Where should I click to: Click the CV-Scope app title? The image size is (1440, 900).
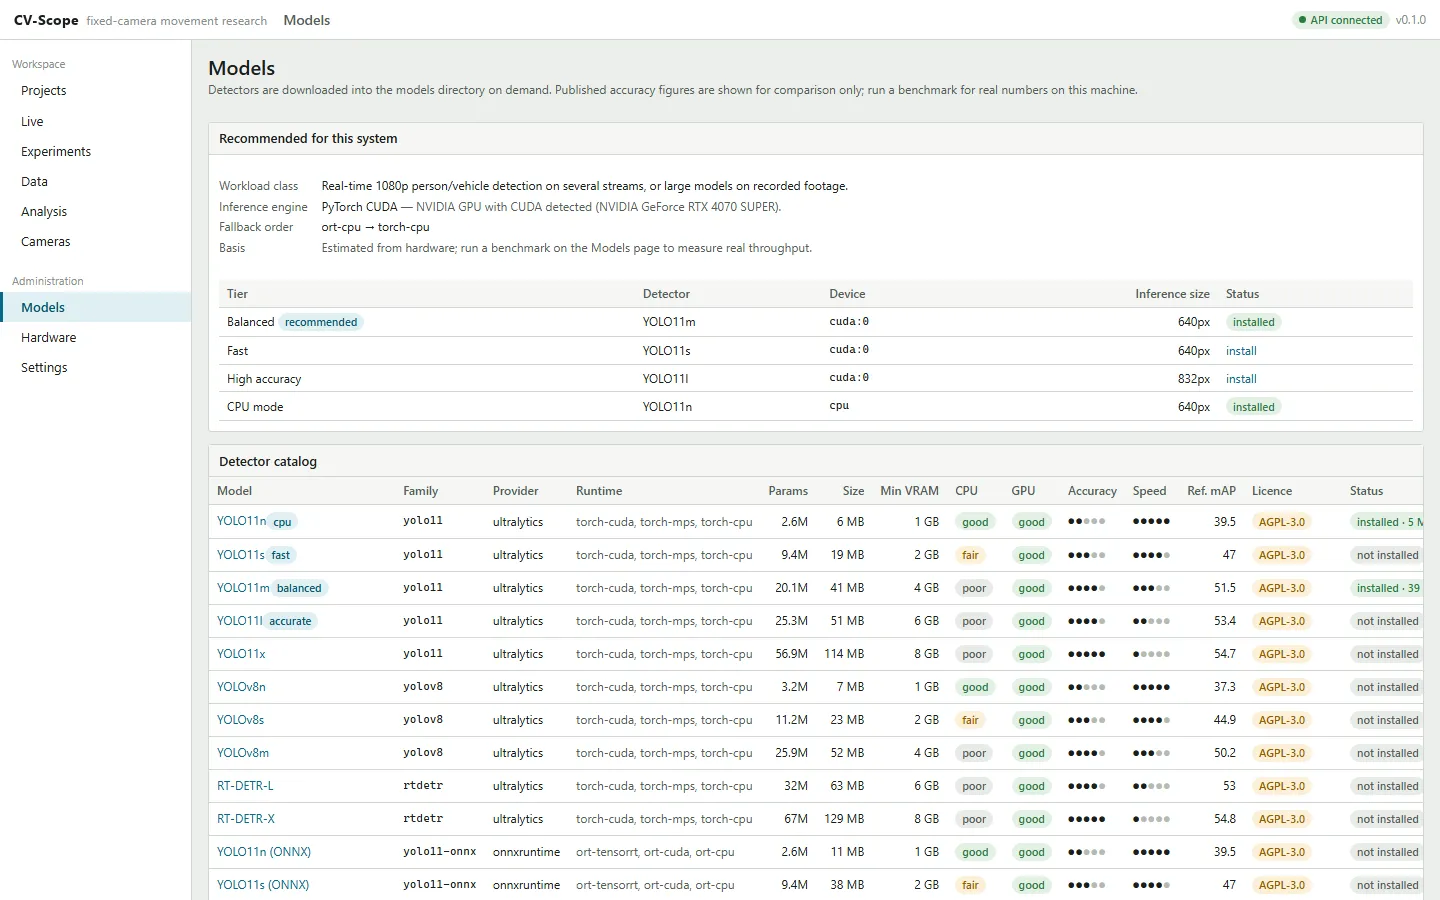(x=46, y=20)
